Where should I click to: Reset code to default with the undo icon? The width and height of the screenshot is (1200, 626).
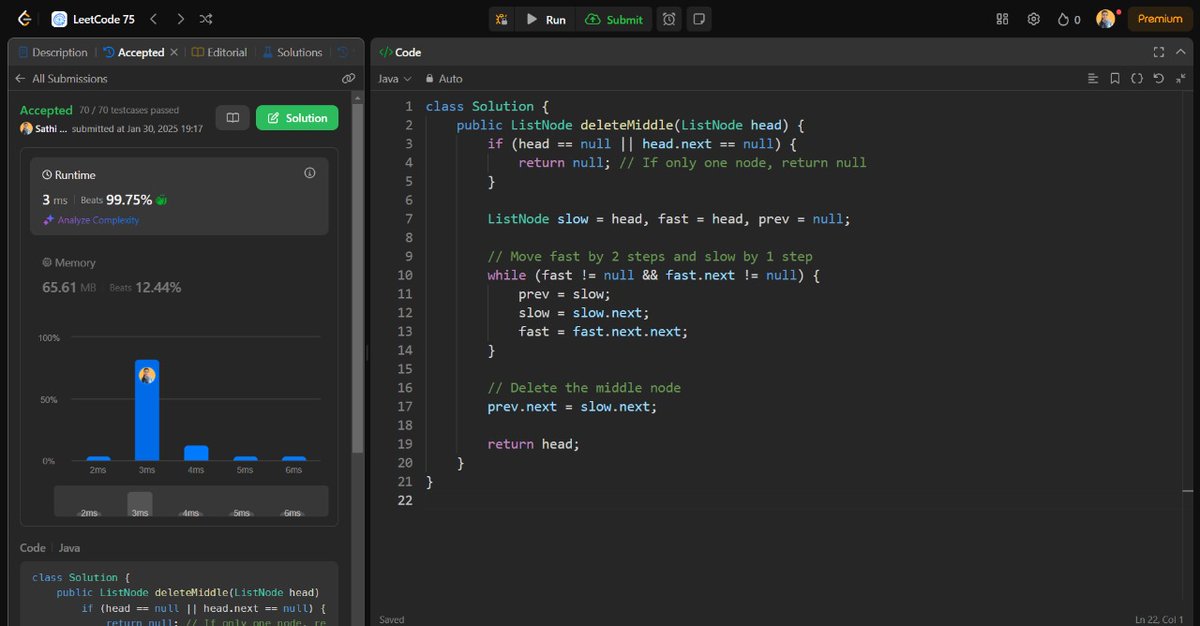point(1158,78)
